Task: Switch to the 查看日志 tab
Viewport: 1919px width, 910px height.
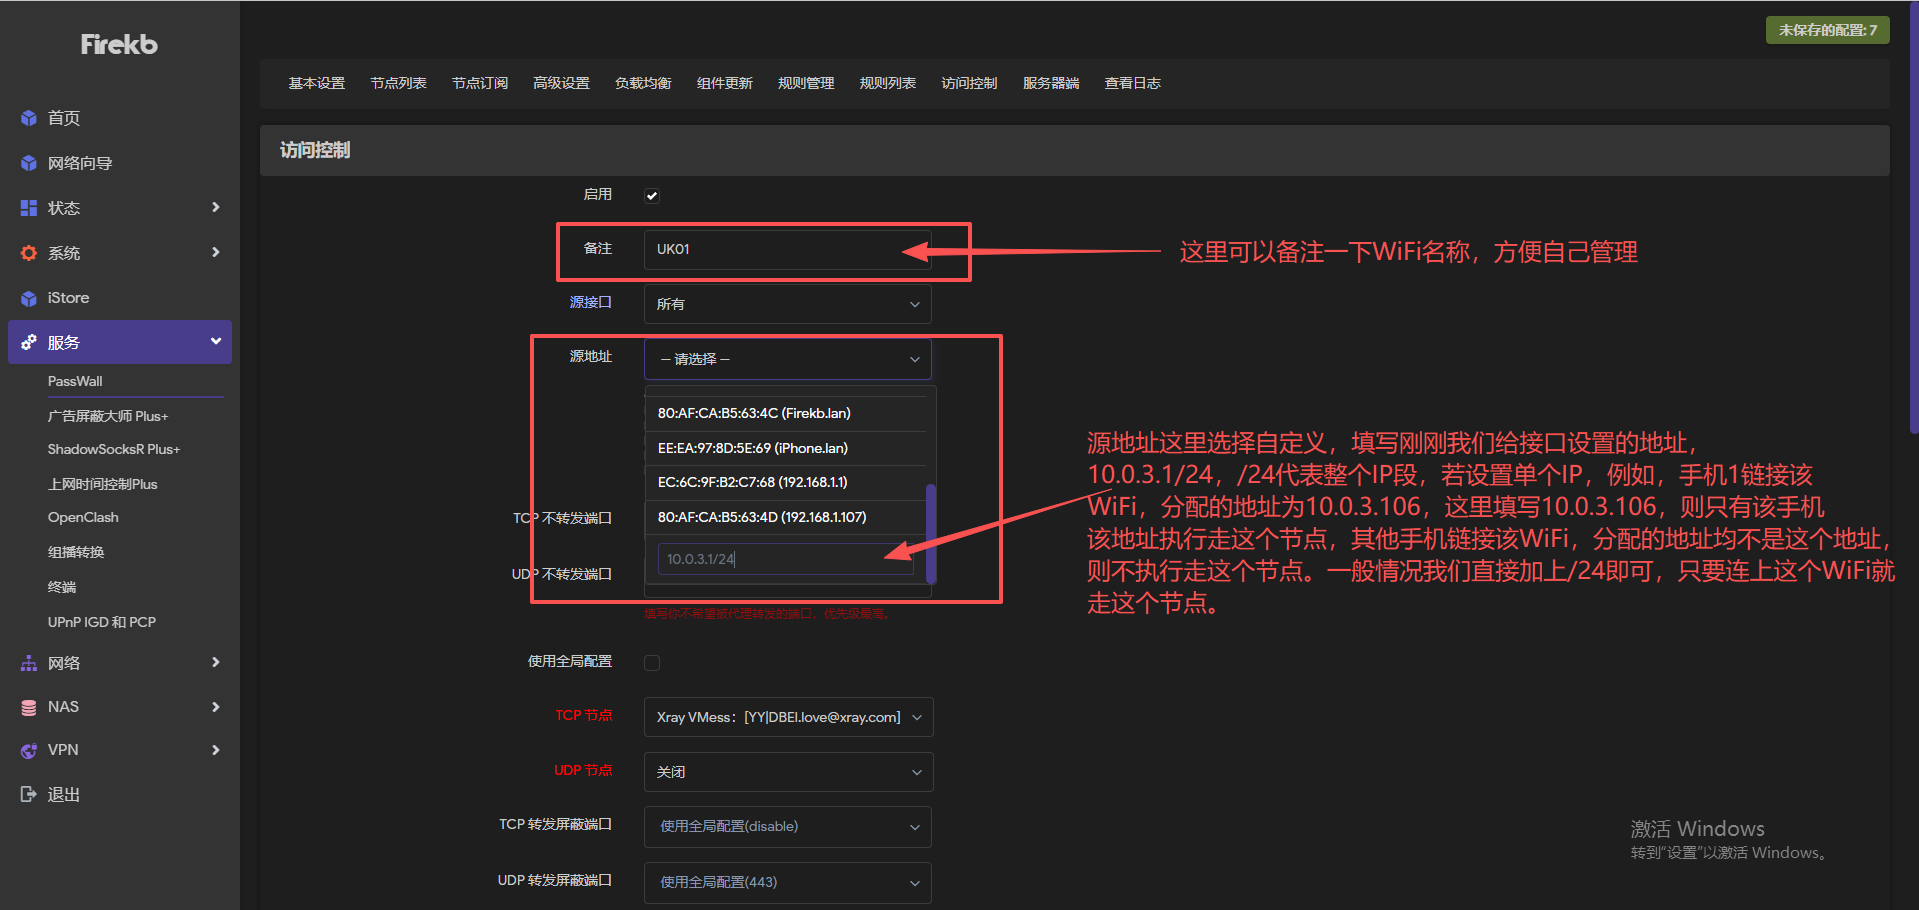Action: pyautogui.click(x=1132, y=83)
